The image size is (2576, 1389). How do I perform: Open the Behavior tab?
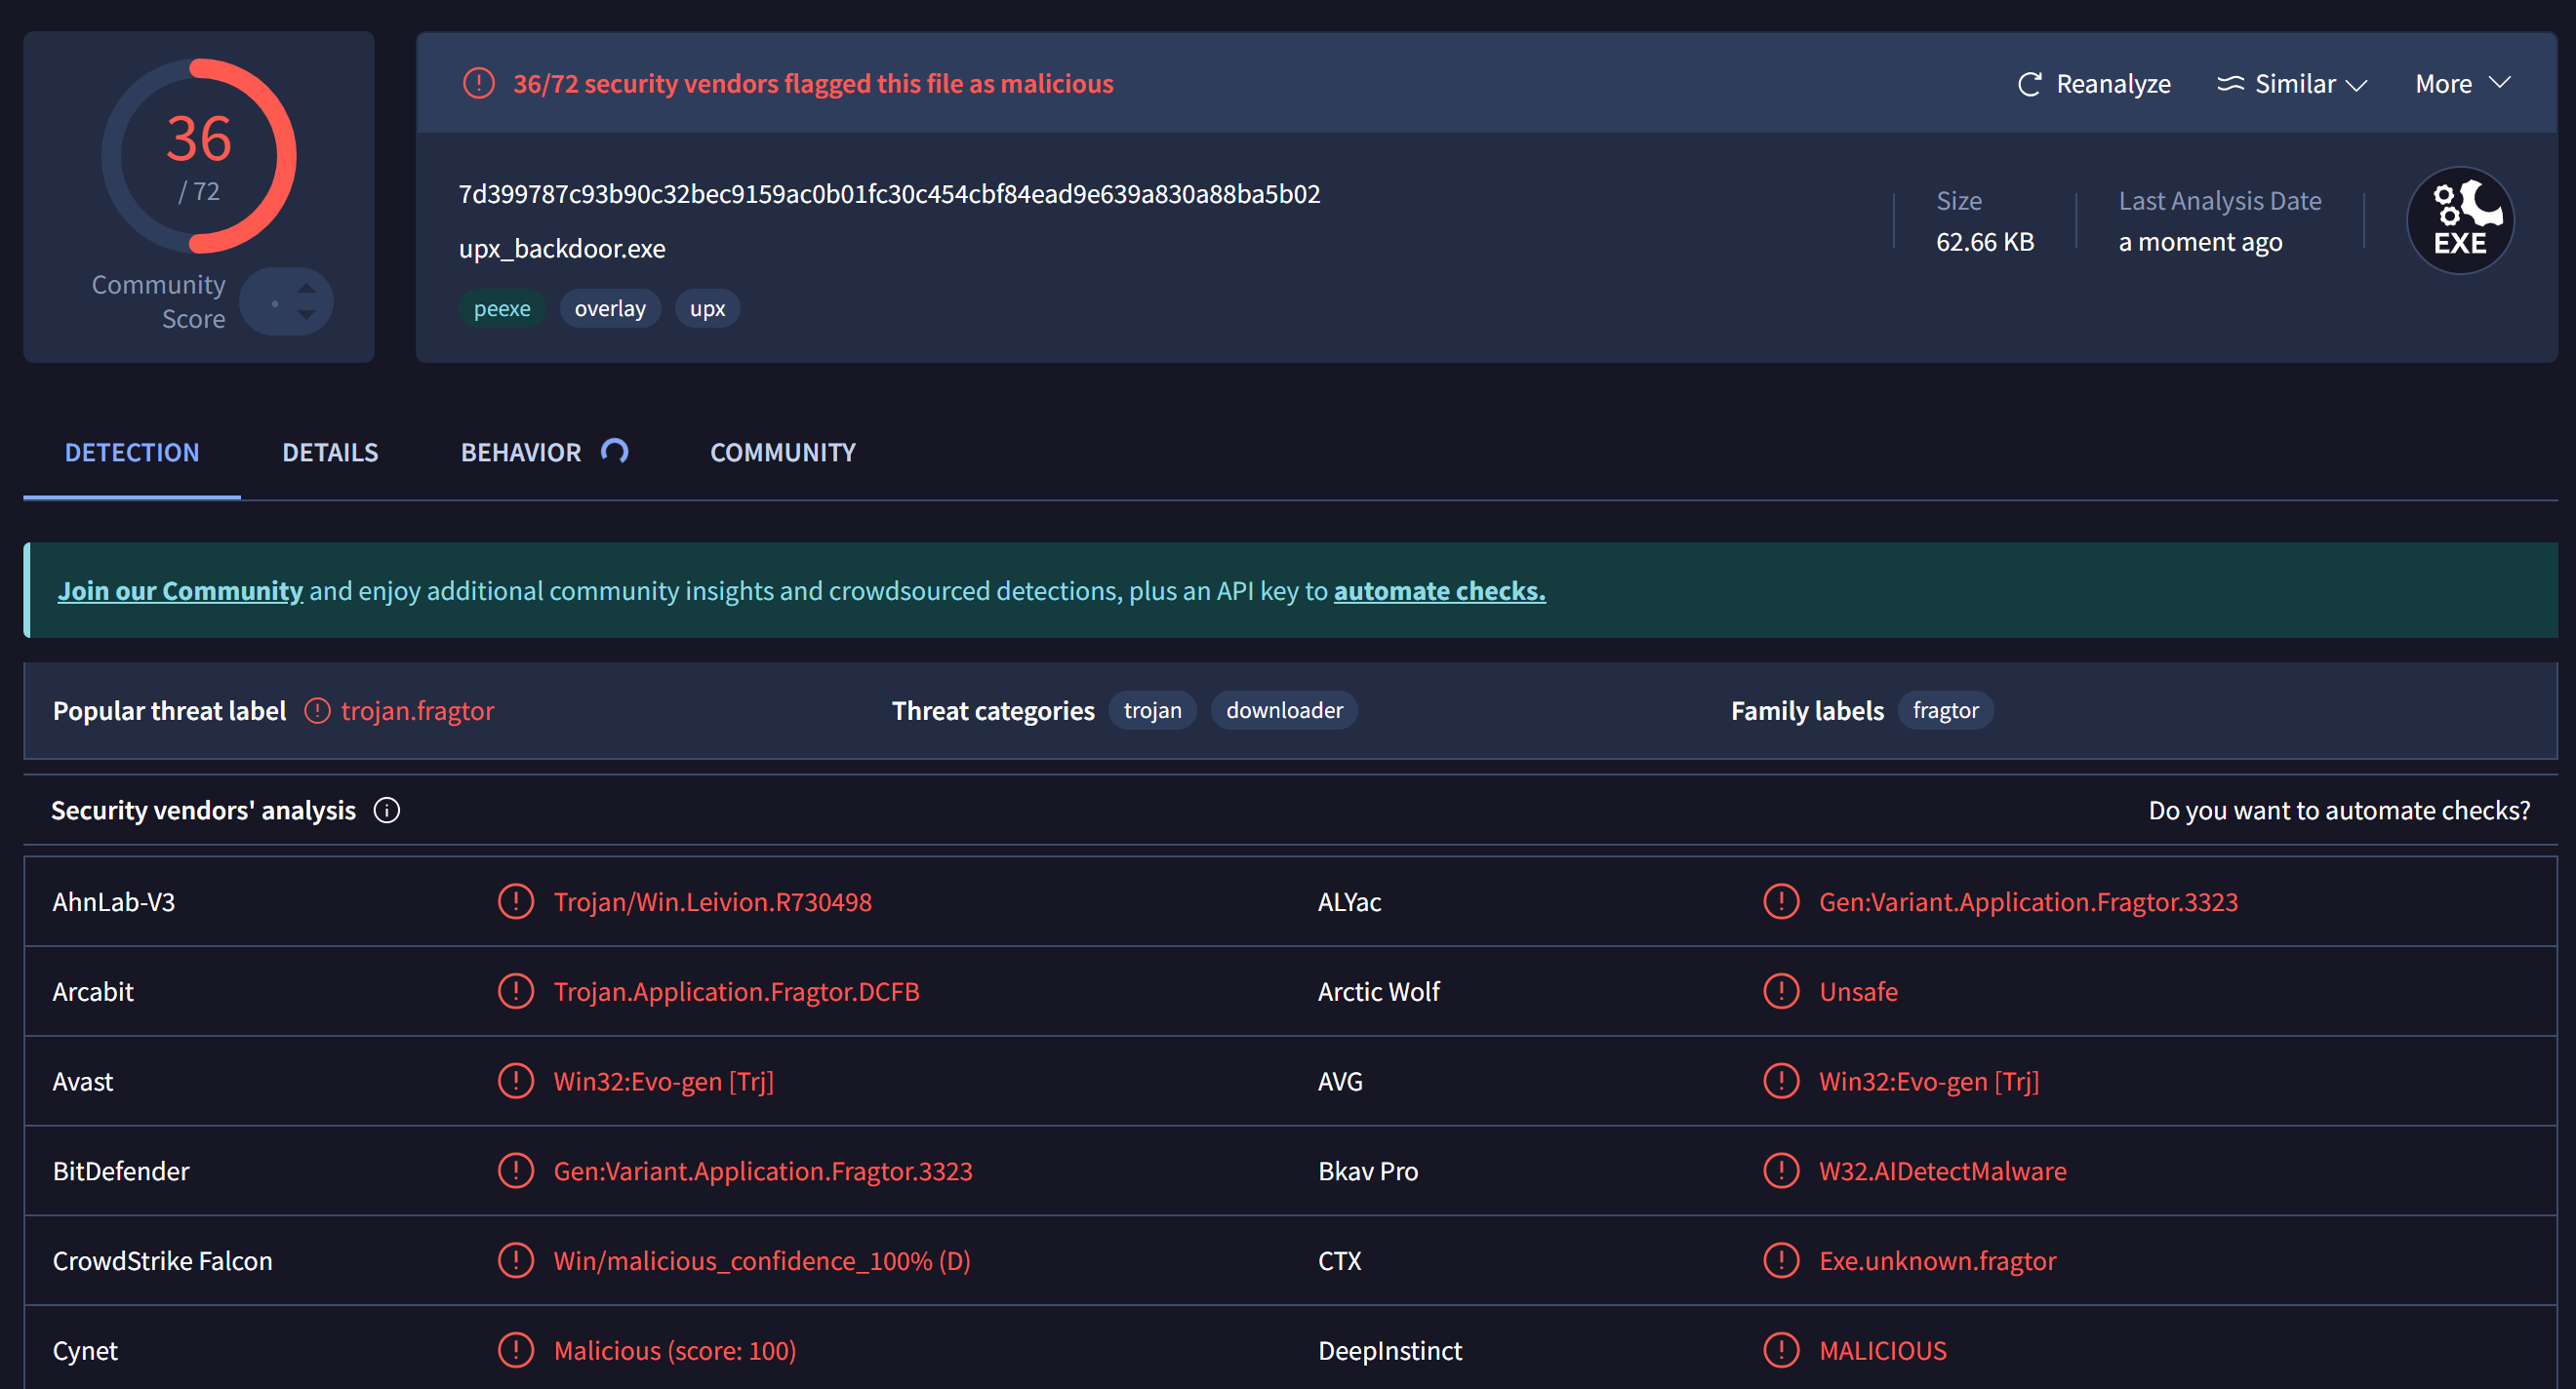coord(520,452)
